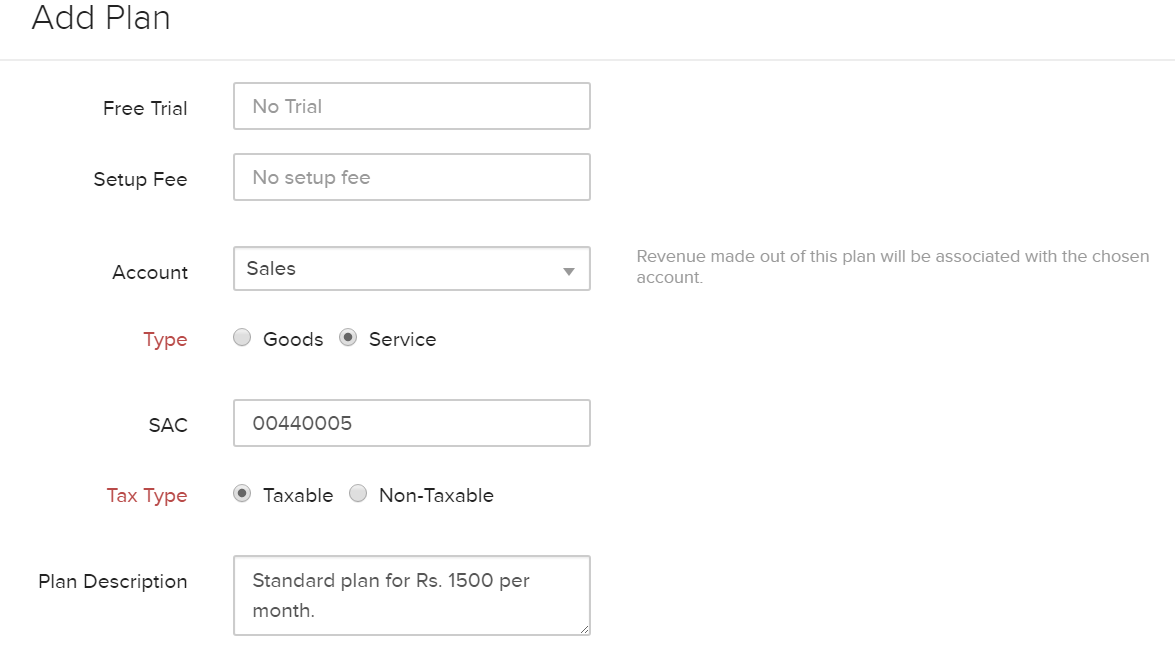Click the resize handle of Plan Description

[584, 630]
